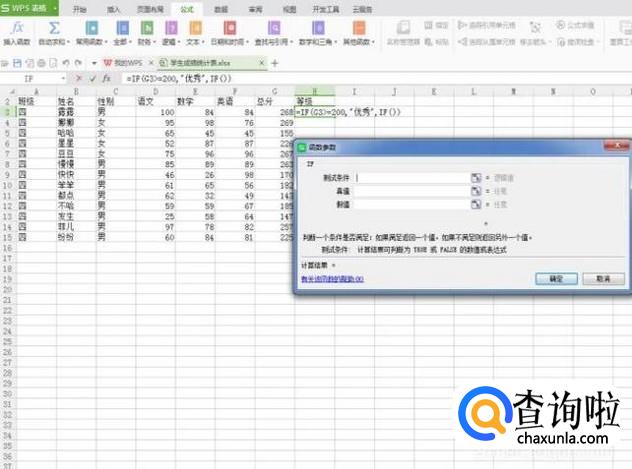Viewport: 632px width, 469px height.
Task: Select the row 20 header
Action: tap(8, 289)
